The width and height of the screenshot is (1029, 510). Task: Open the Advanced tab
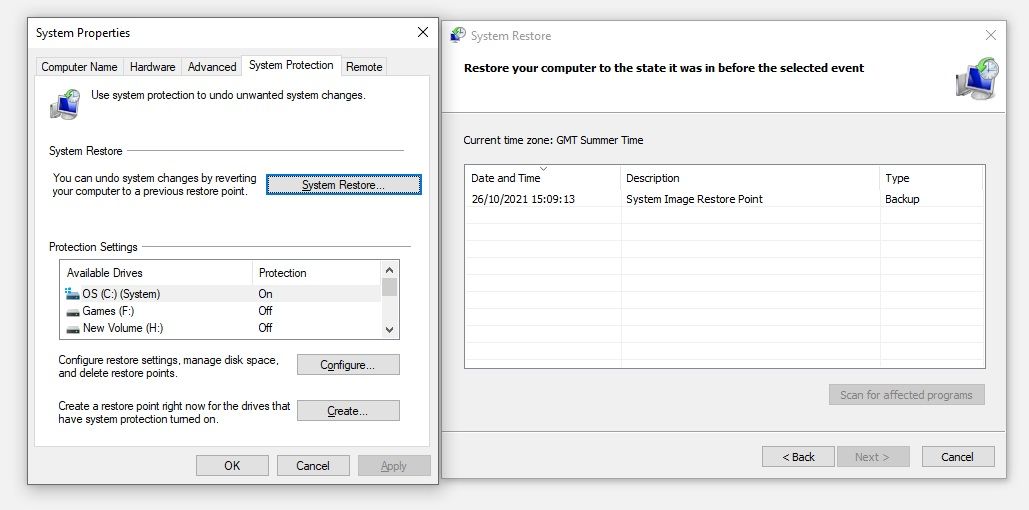click(x=212, y=66)
